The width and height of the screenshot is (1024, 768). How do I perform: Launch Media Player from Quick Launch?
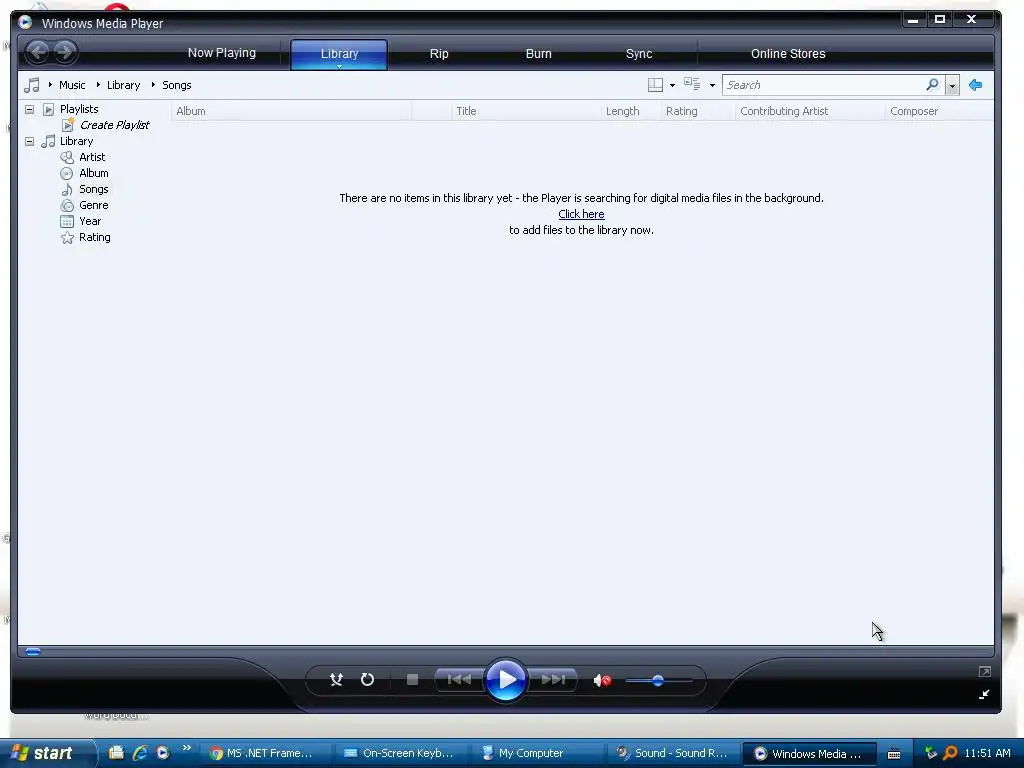pos(163,753)
